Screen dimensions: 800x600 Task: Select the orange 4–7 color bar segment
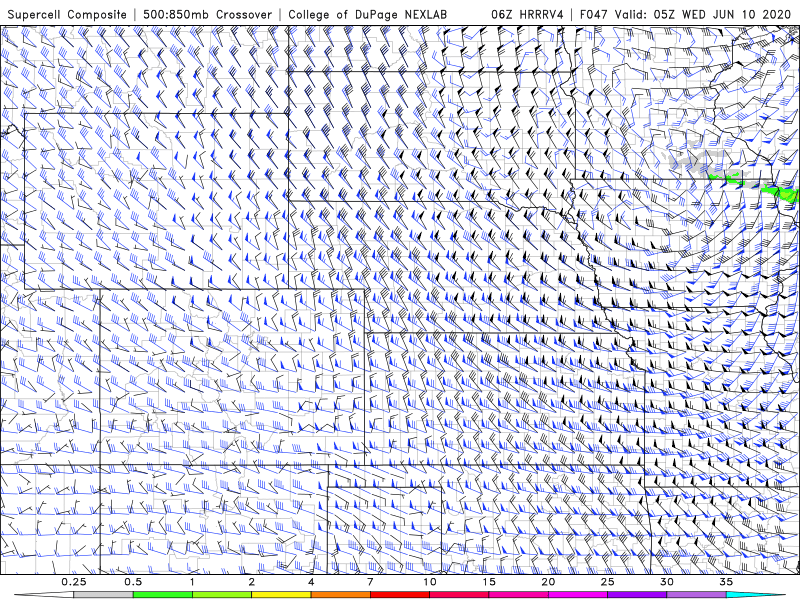coord(340,595)
